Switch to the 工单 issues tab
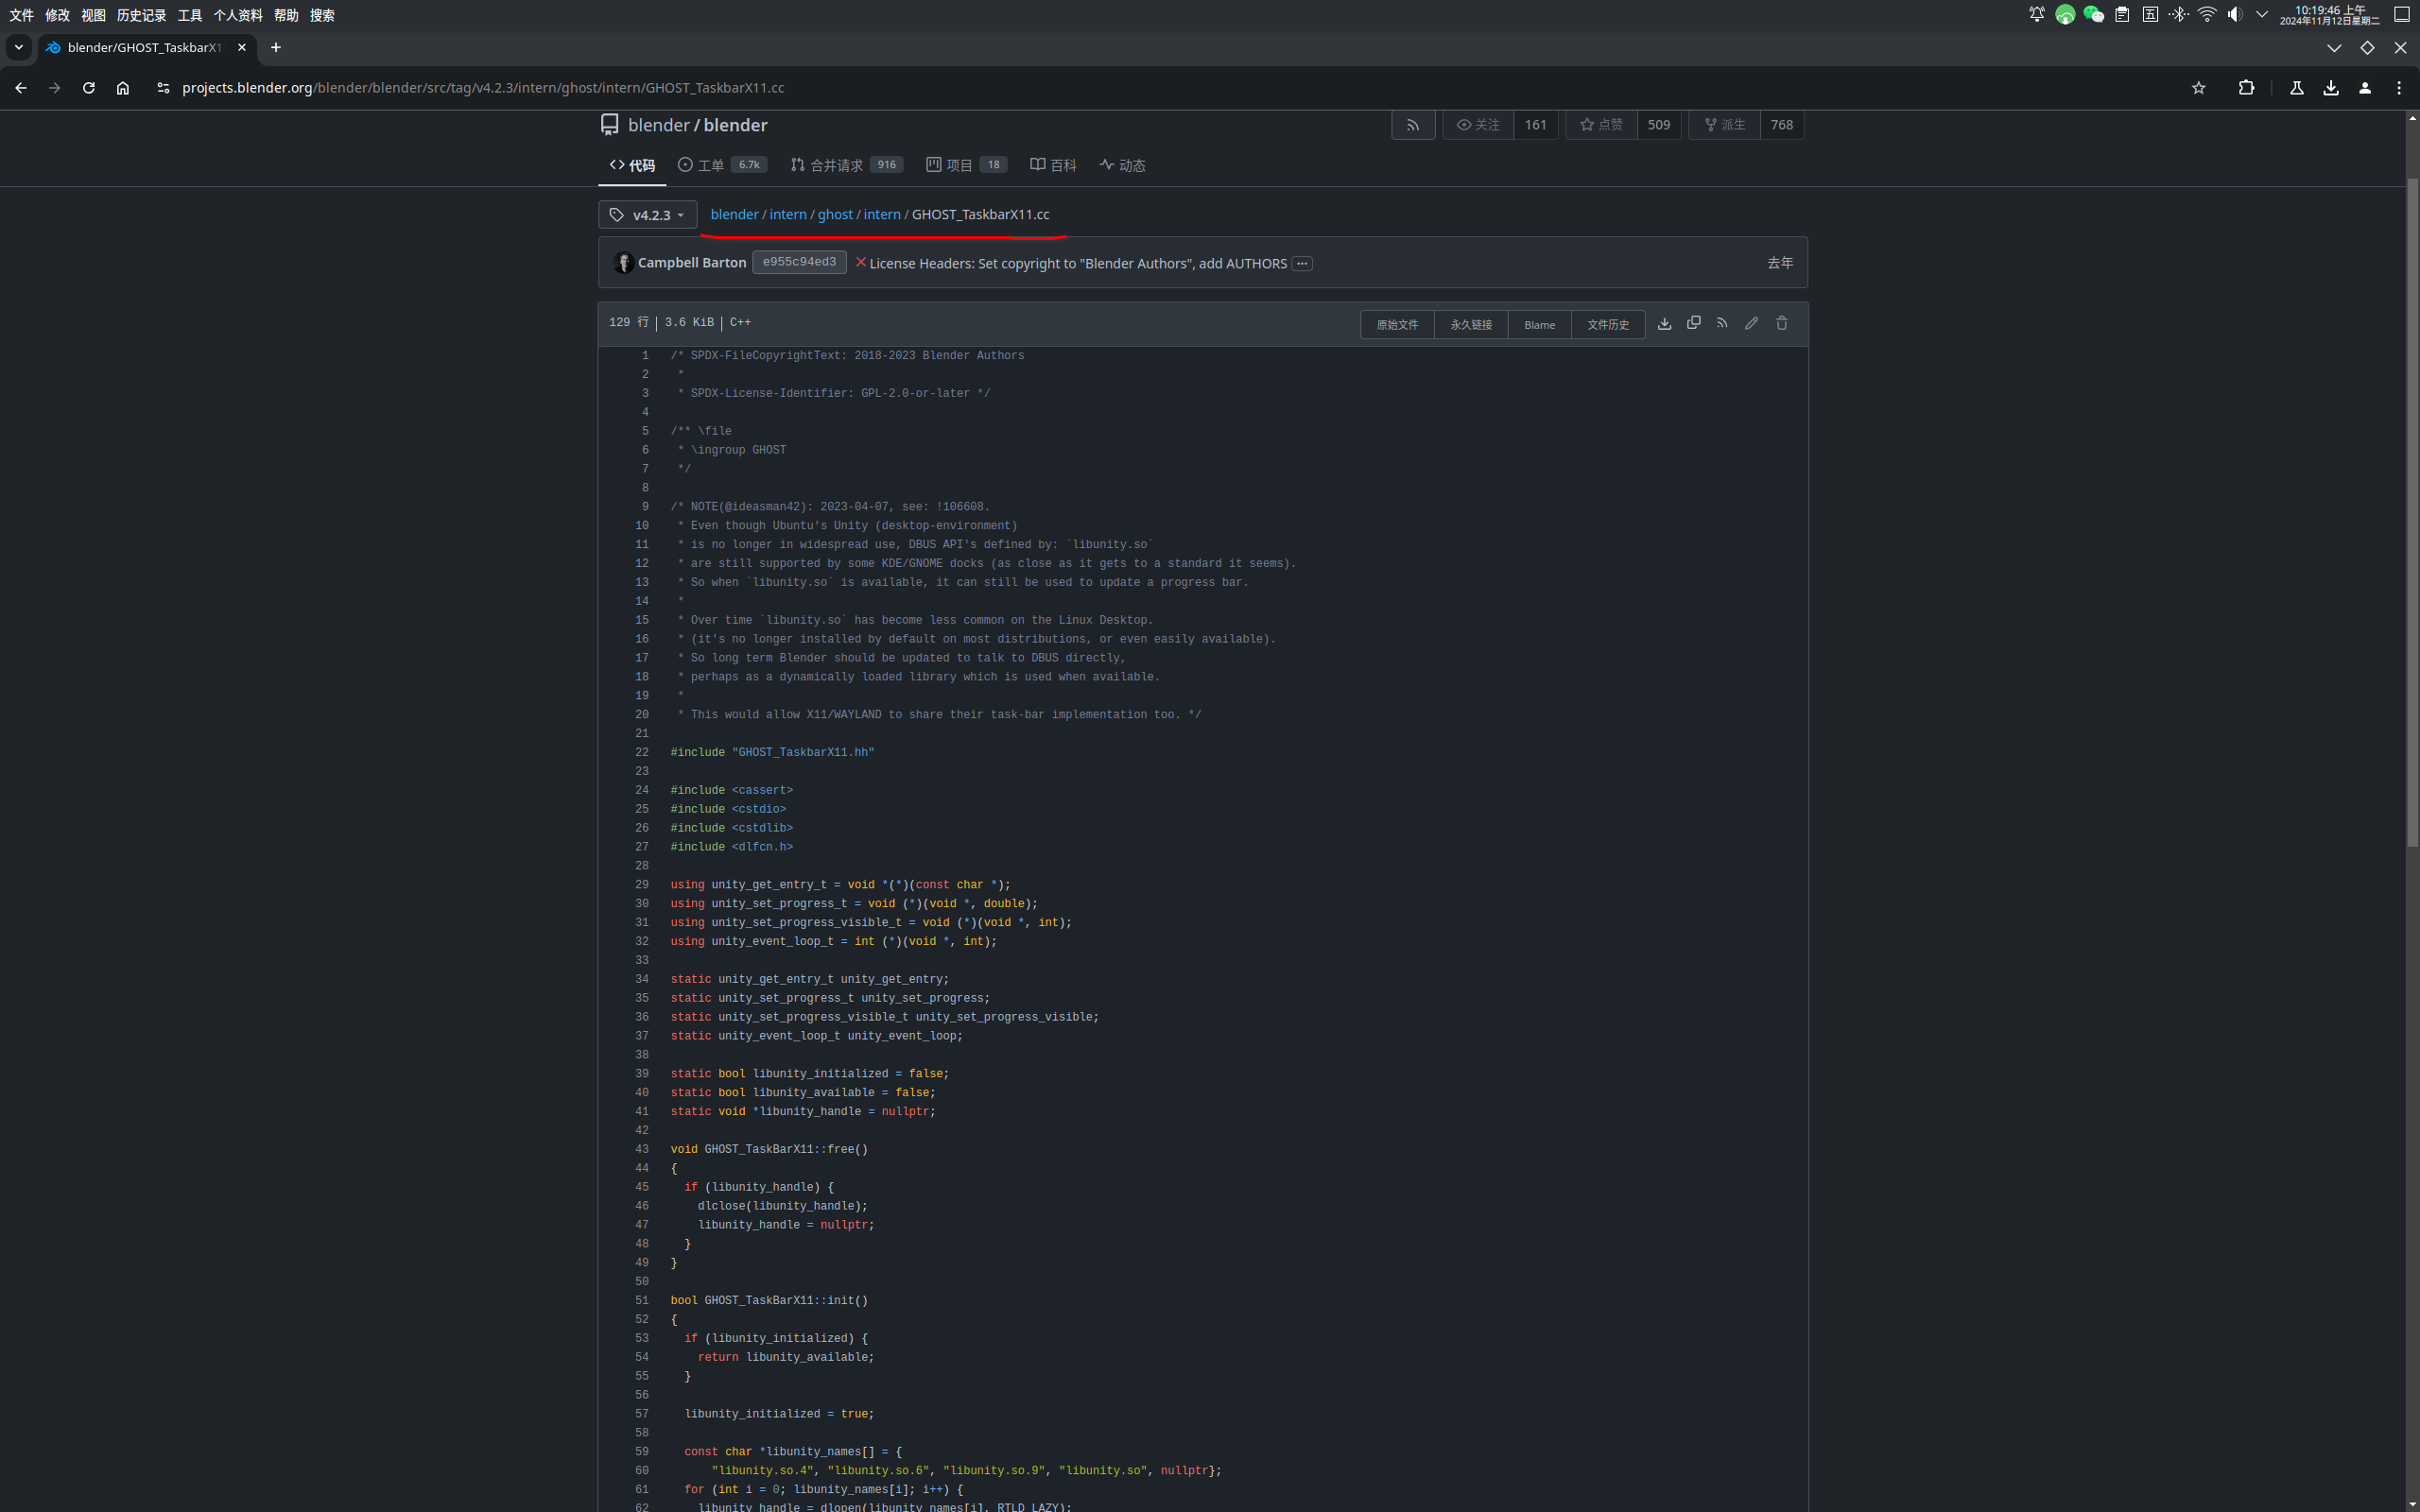This screenshot has width=2420, height=1512. tap(723, 165)
